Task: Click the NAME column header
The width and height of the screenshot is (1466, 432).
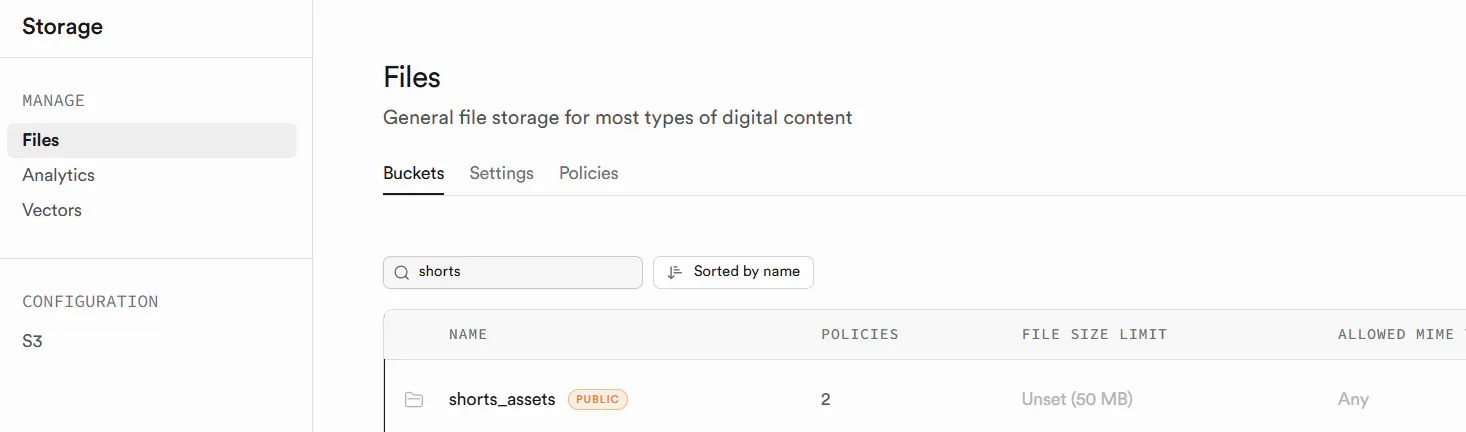Action: (468, 334)
